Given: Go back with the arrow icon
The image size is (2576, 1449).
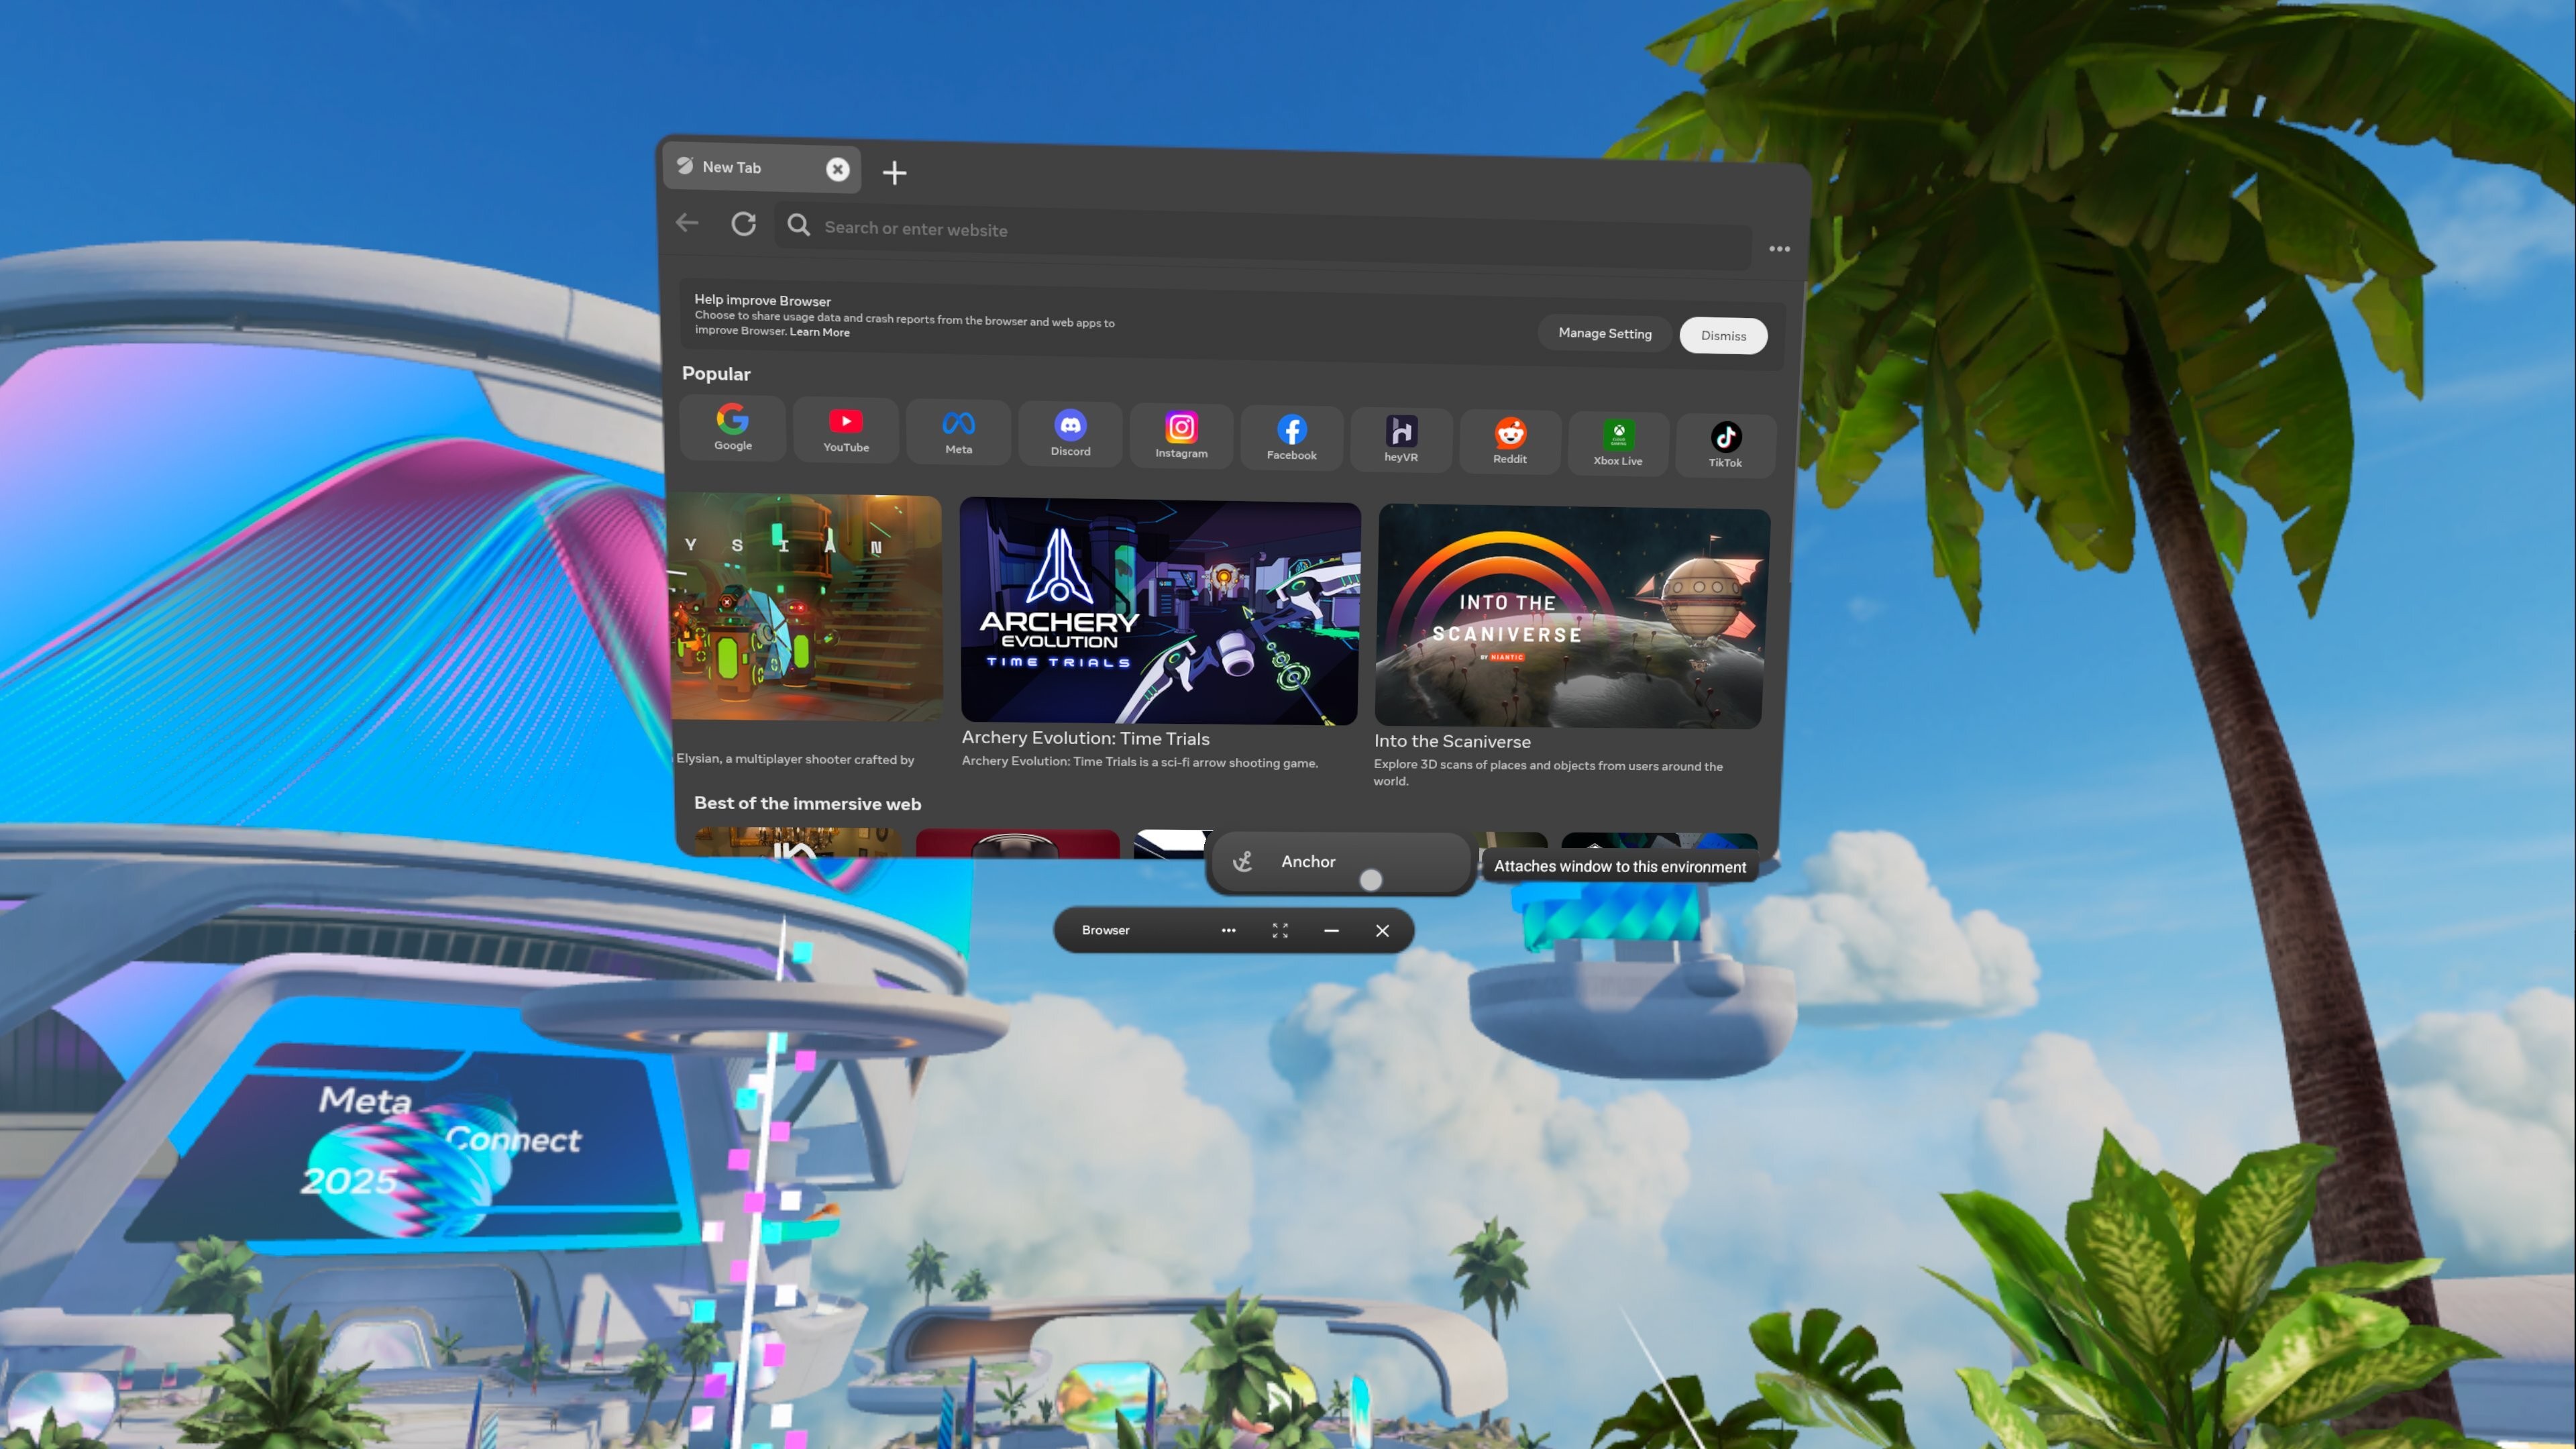Looking at the screenshot, I should tap(687, 223).
